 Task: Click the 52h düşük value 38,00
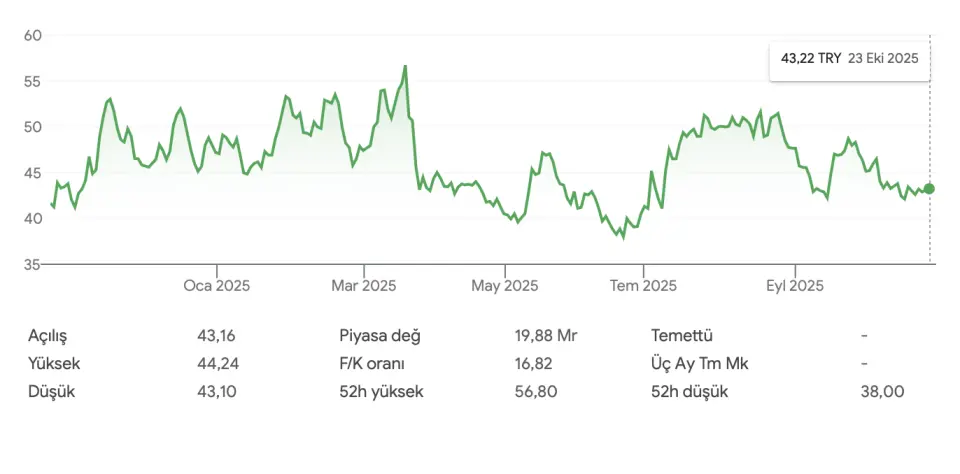(x=883, y=391)
